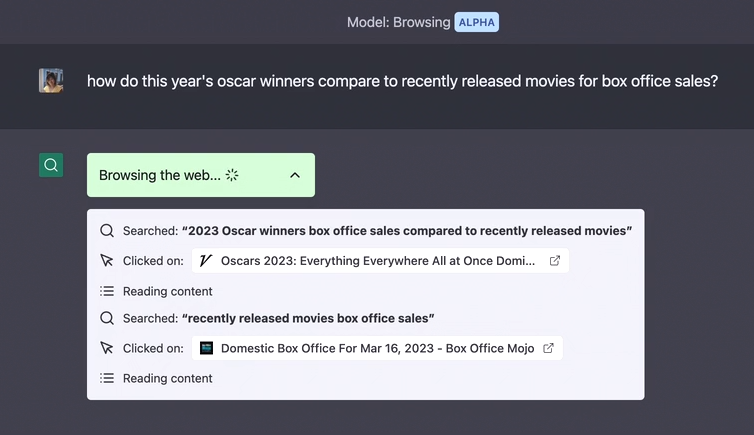Click magnifier icon beside 2023 Oscar winners search
Image resolution: width=754 pixels, height=435 pixels.
[107, 231]
